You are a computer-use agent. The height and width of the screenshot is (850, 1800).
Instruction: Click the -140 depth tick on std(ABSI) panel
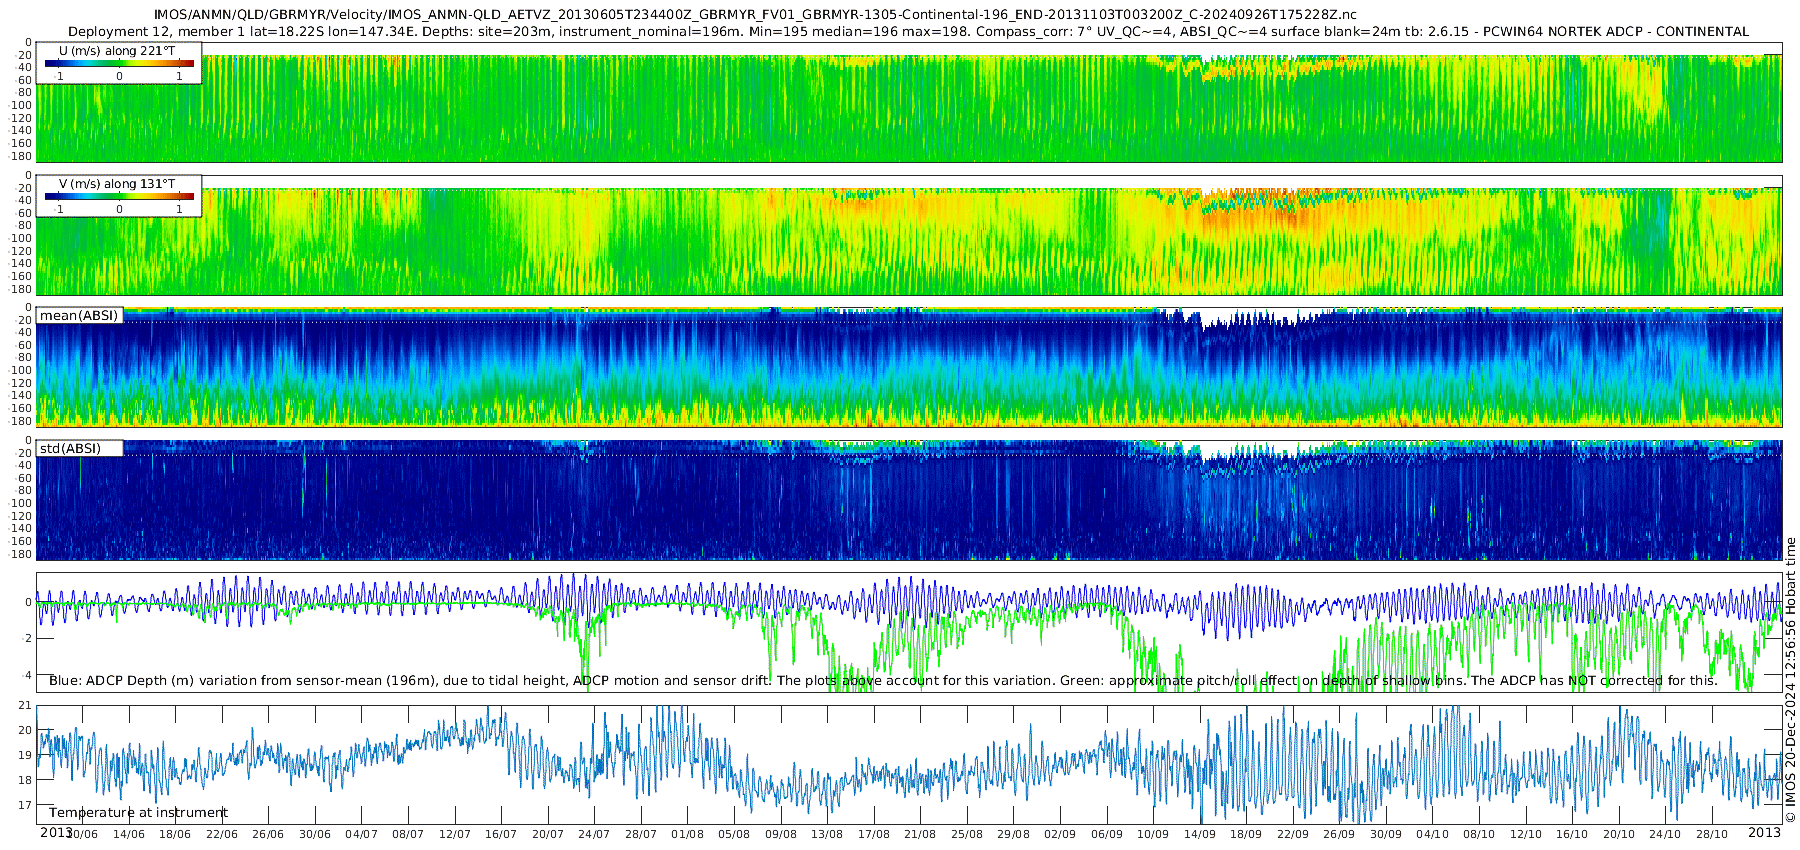tap(20, 528)
